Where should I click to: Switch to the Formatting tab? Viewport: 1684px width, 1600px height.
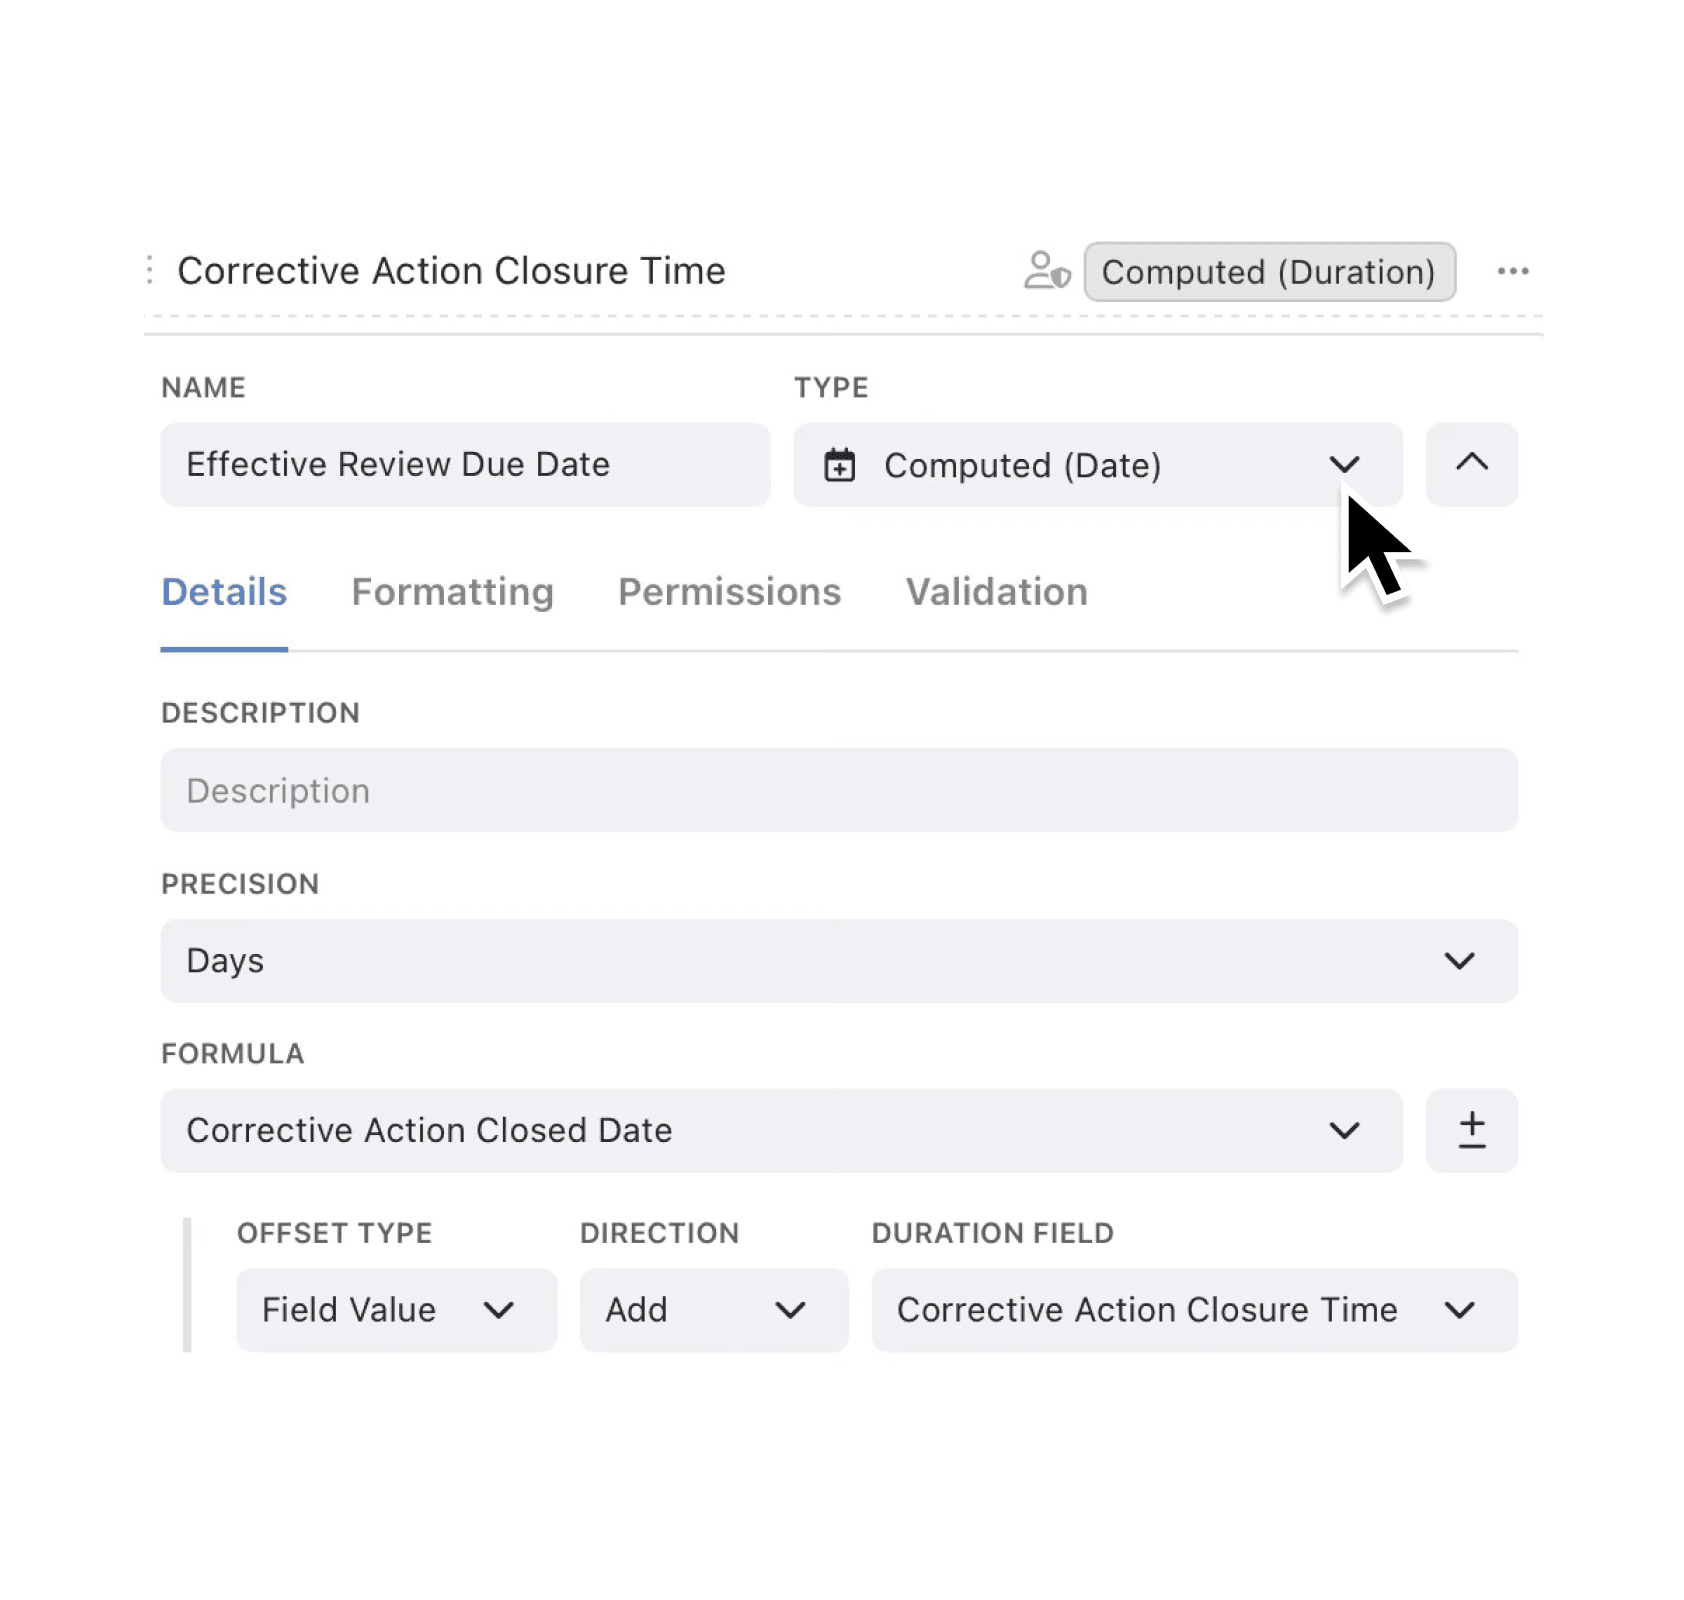click(452, 591)
